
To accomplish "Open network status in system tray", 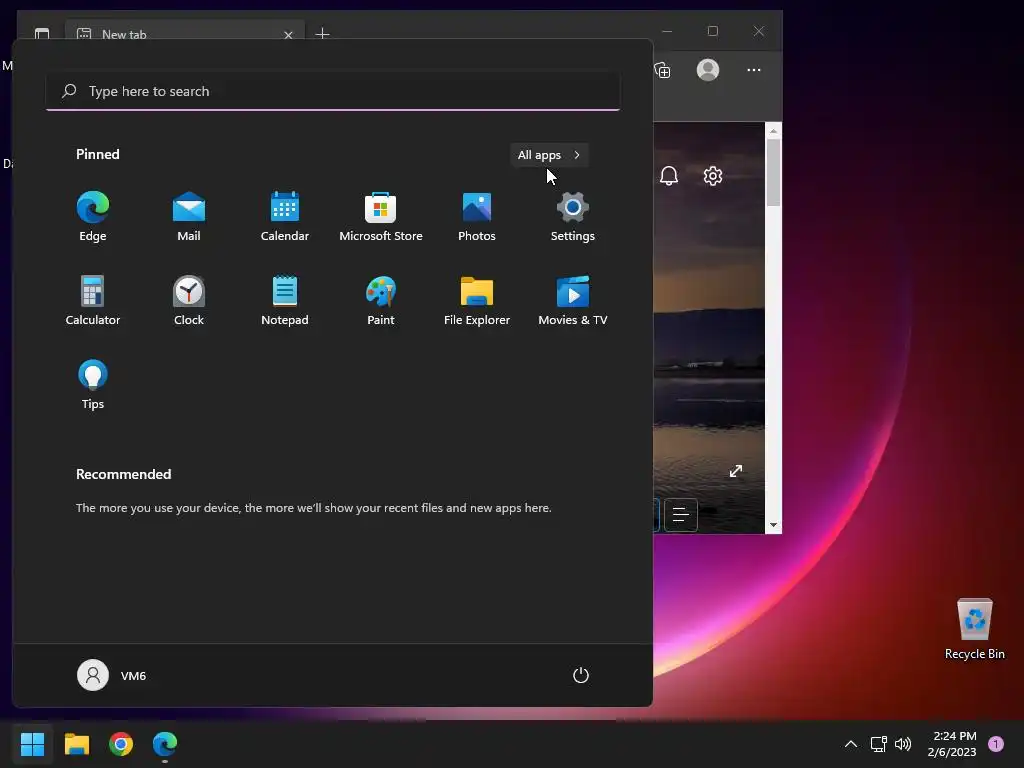I will click(878, 744).
